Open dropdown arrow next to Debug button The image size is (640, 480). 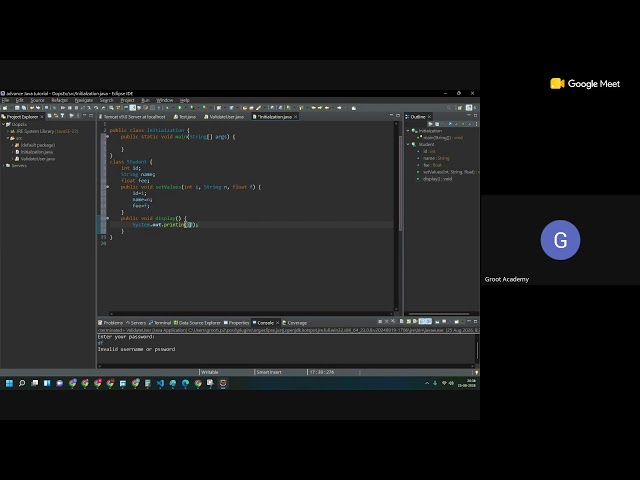173,108
